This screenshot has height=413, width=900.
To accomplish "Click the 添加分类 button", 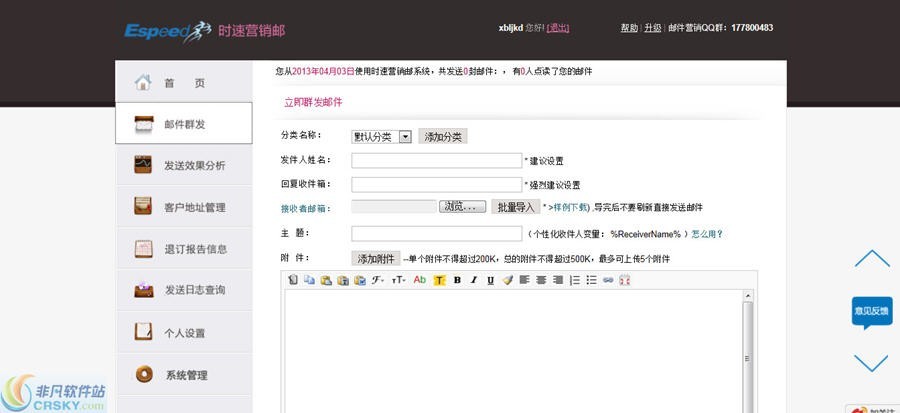I will [443, 137].
